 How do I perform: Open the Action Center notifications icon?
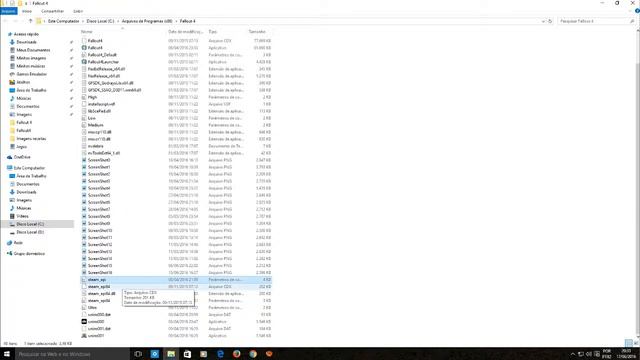click(597, 354)
